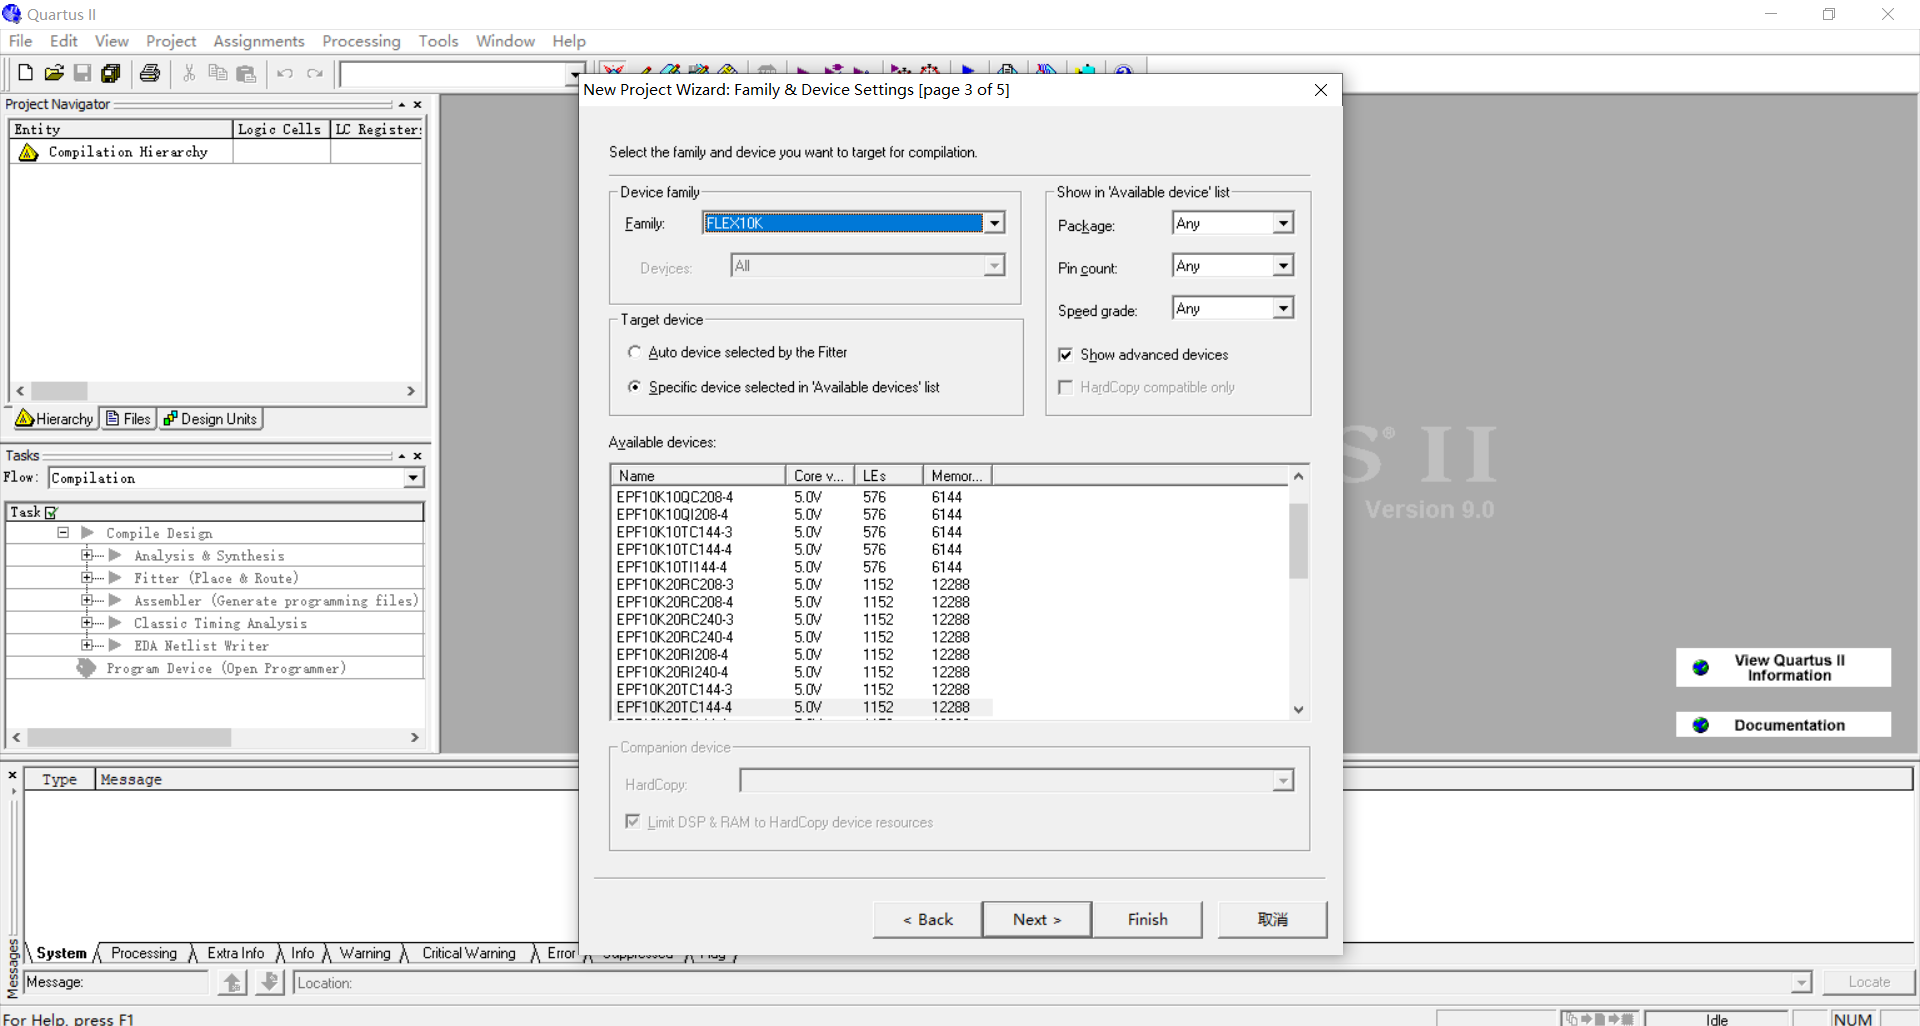Close the Project Navigator panel
This screenshot has width=1920, height=1026.
pyautogui.click(x=417, y=104)
